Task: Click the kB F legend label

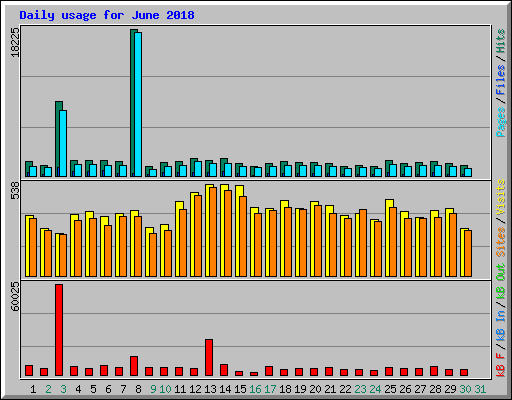Action: pos(501,365)
